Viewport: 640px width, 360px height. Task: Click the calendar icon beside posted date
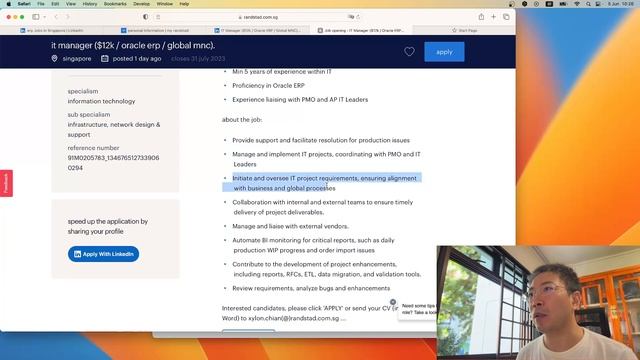click(x=104, y=59)
